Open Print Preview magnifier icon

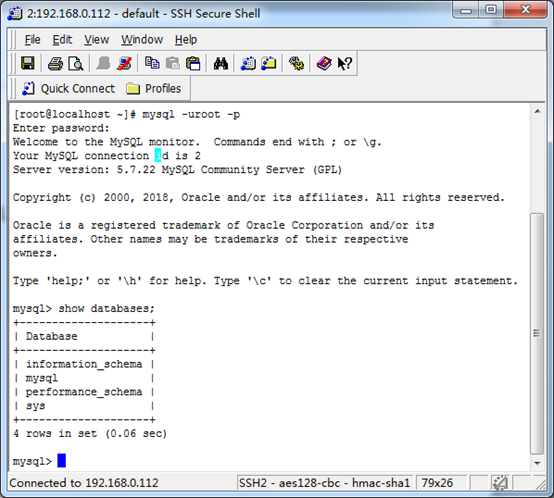click(x=76, y=64)
